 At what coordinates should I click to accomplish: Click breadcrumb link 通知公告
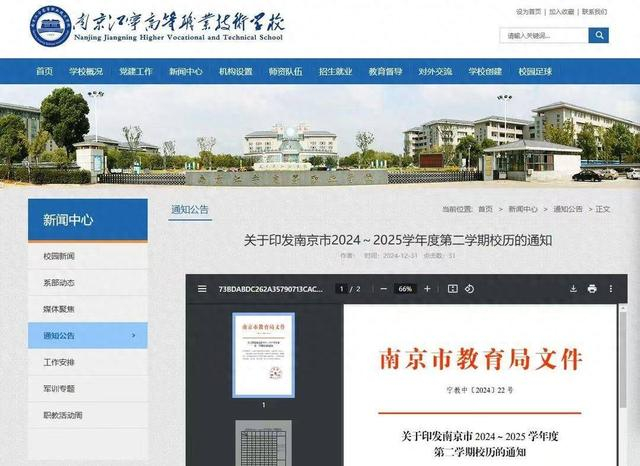click(x=568, y=209)
